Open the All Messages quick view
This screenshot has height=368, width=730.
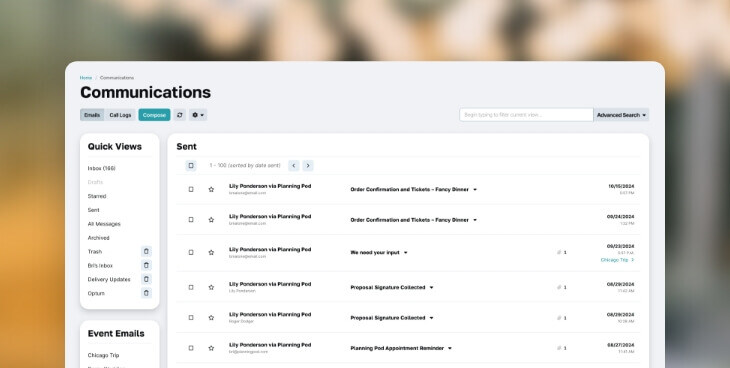(104, 224)
